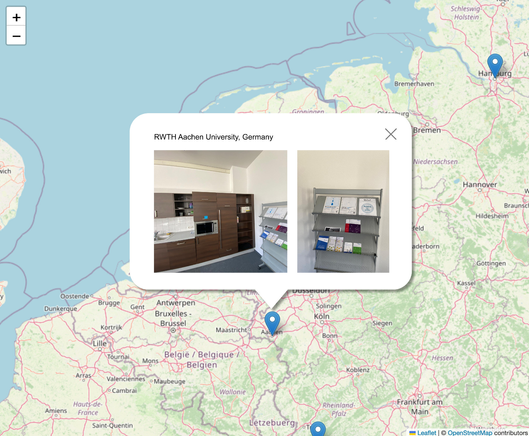
Task: Click the Antwerpen city label
Action: [176, 303]
